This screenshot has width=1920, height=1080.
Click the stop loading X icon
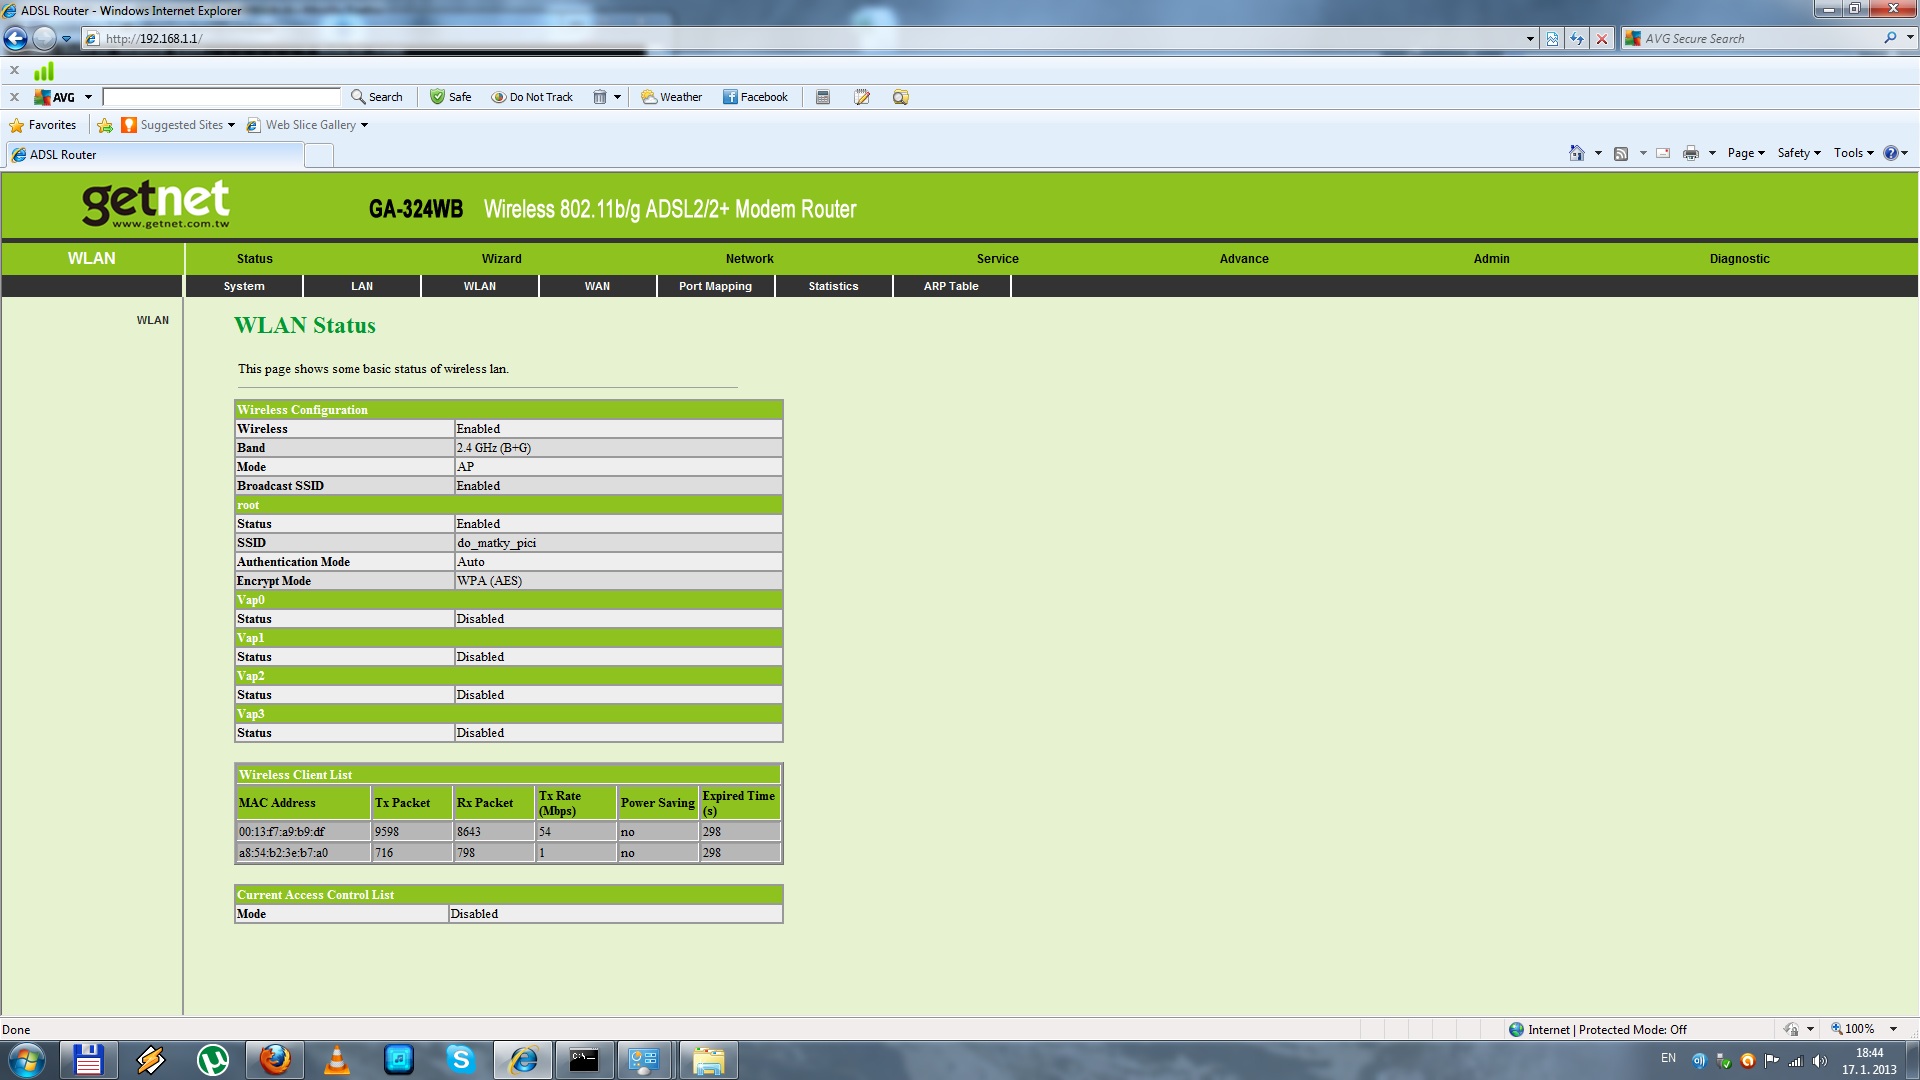[1602, 39]
